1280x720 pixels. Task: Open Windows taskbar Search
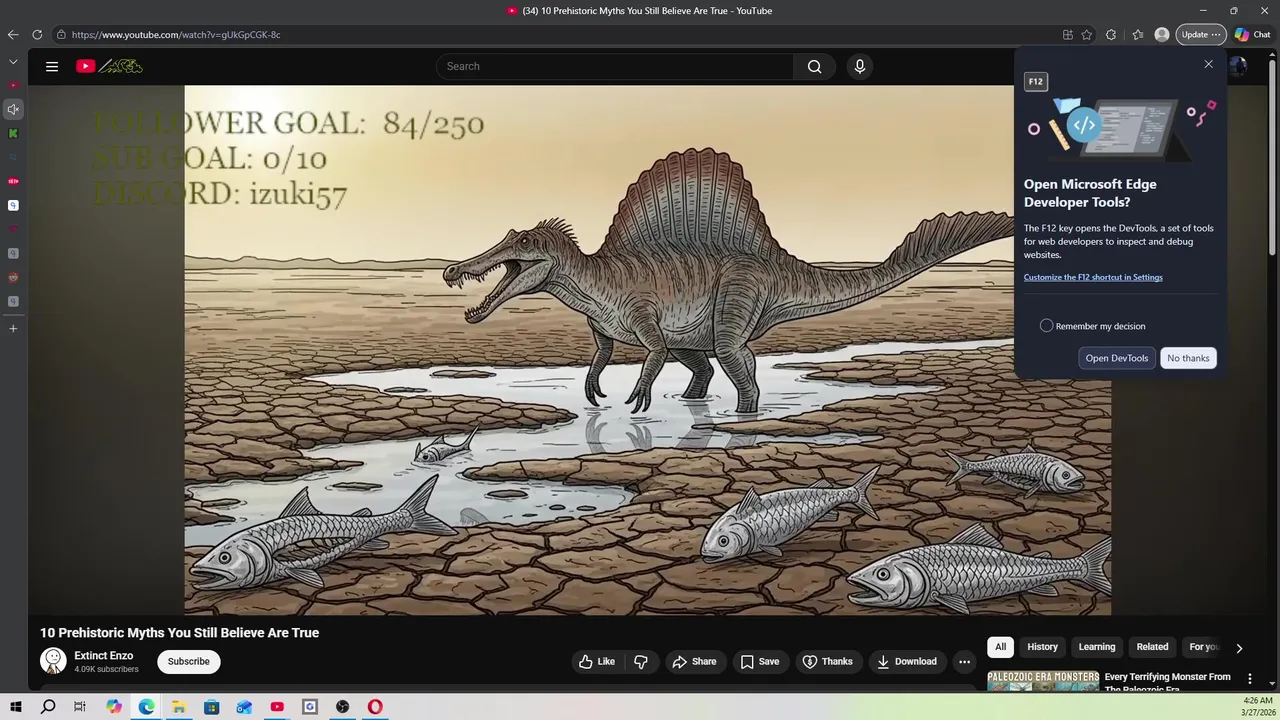pyautogui.click(x=48, y=707)
